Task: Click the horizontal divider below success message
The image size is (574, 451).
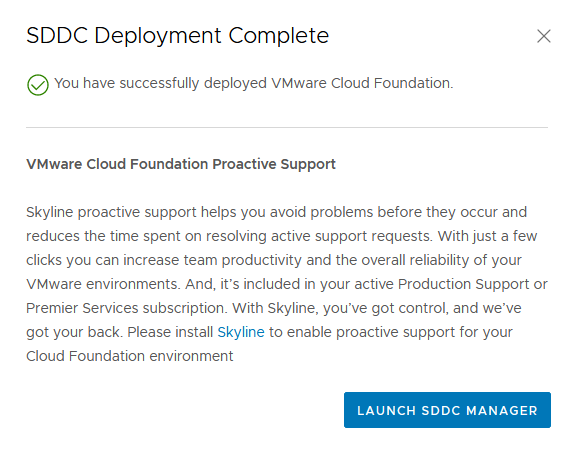Action: coord(287,127)
